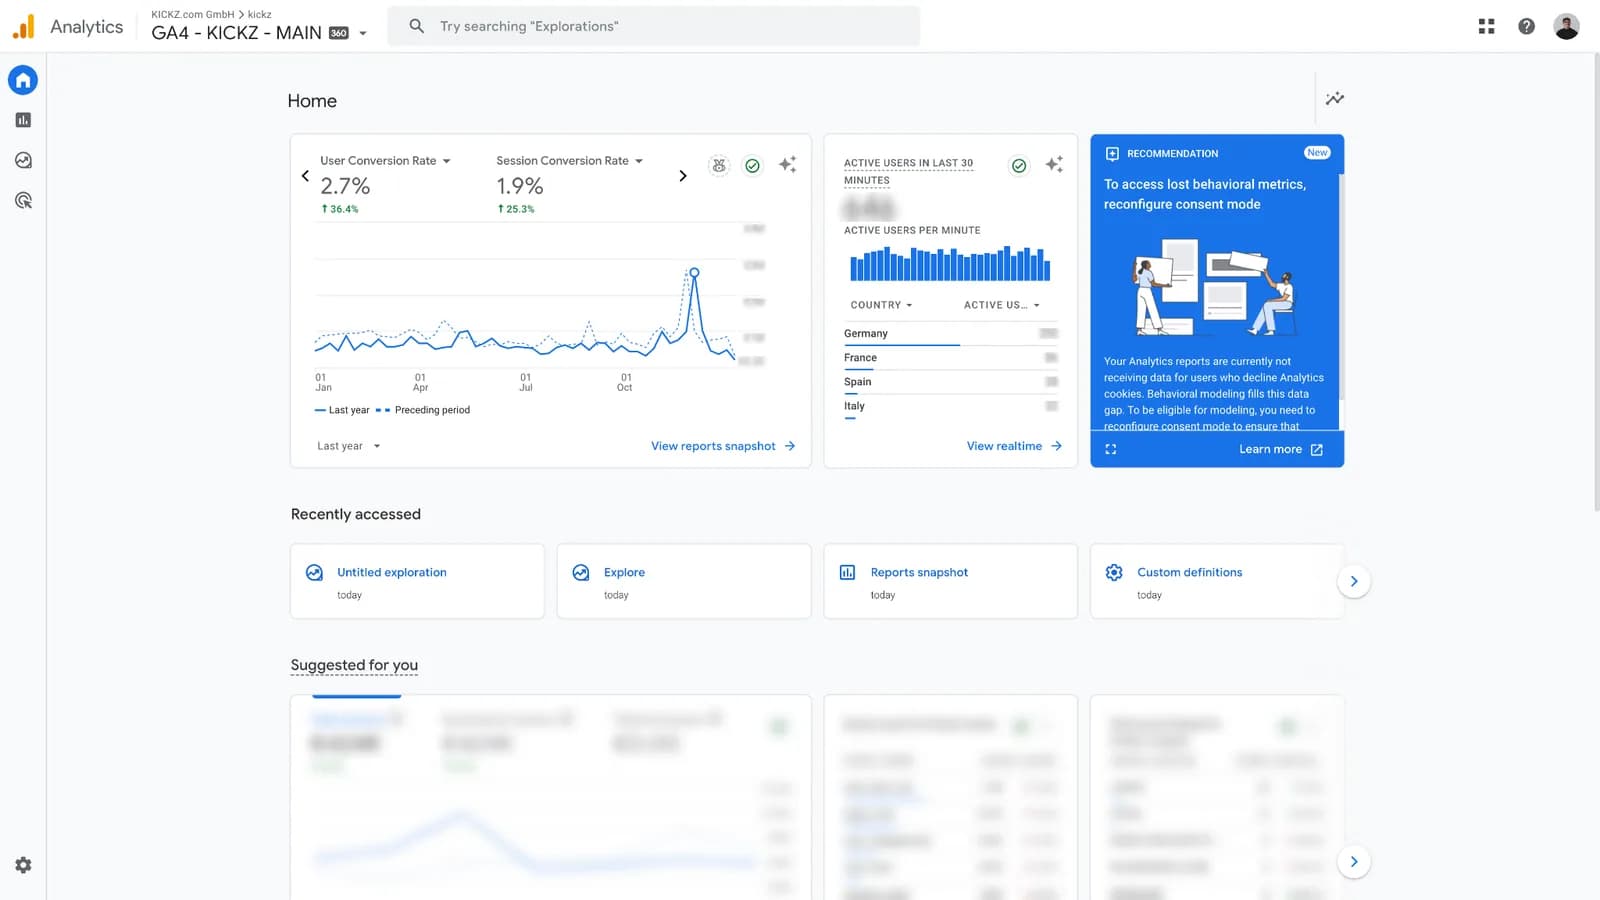
Task: Show next metrics with the right chevron
Action: point(683,175)
